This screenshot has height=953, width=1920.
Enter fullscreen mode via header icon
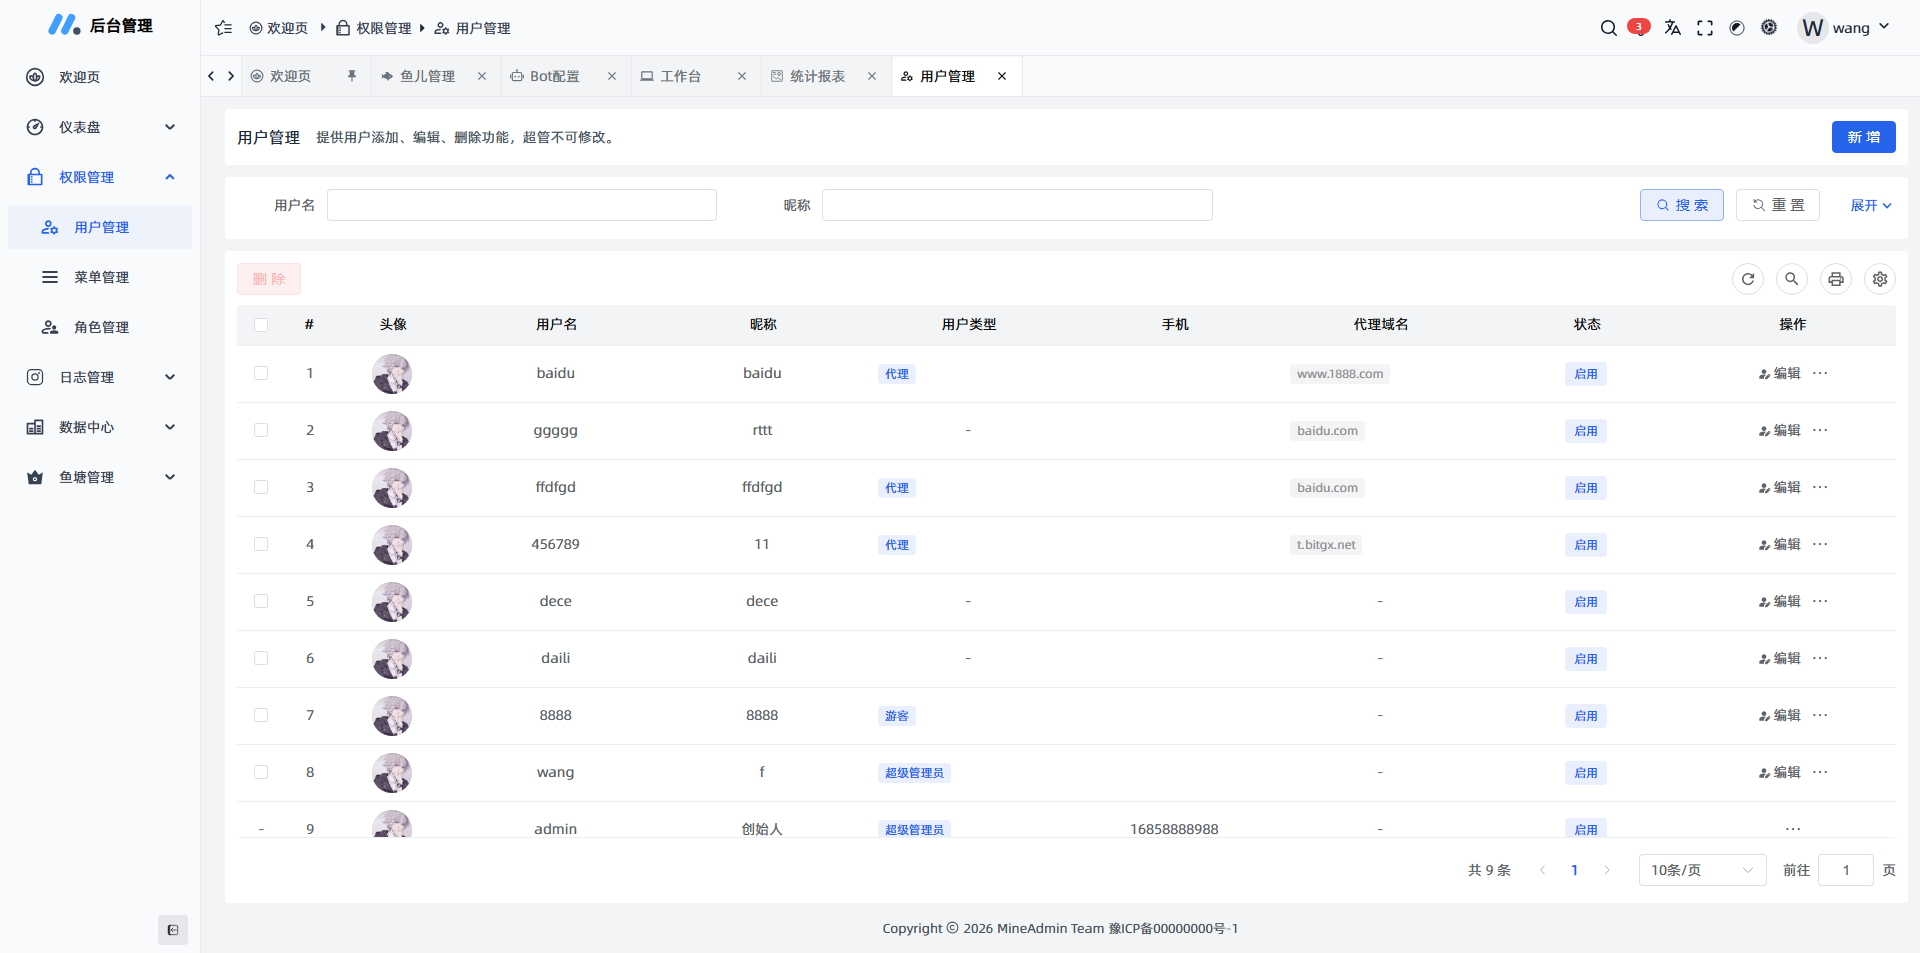1705,28
